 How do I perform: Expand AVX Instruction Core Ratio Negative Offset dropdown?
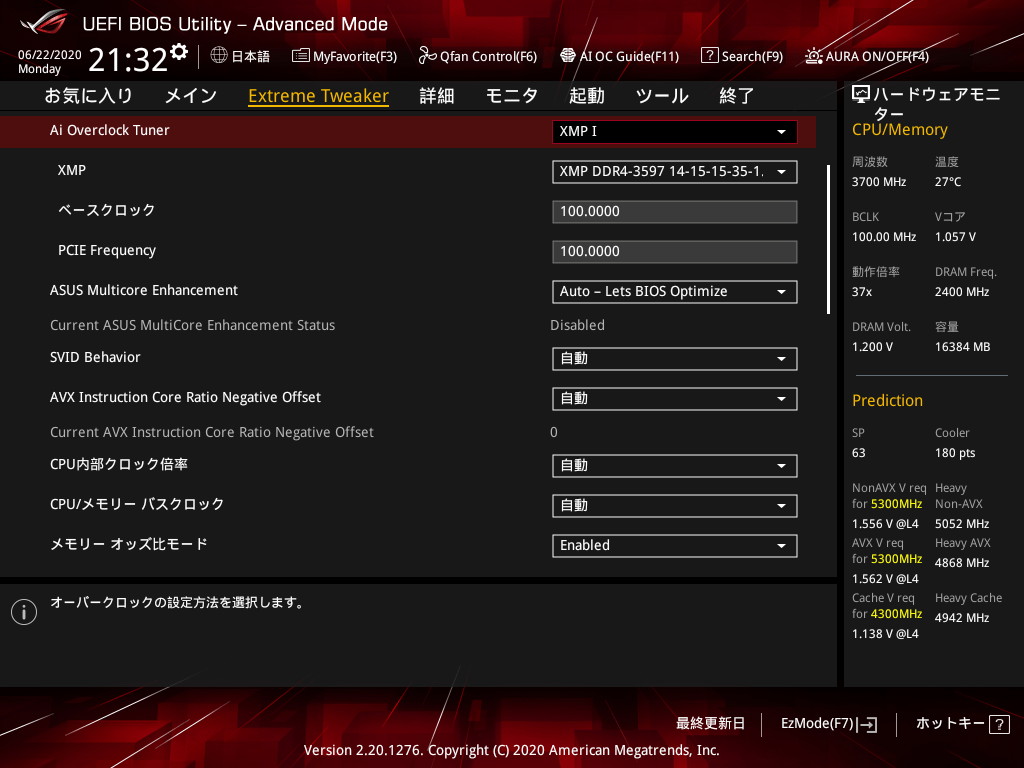pos(675,399)
